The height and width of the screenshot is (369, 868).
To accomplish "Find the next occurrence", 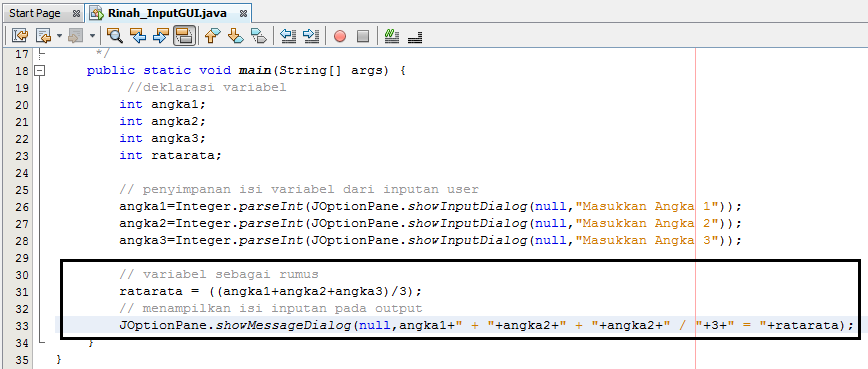I will pyautogui.click(x=161, y=36).
